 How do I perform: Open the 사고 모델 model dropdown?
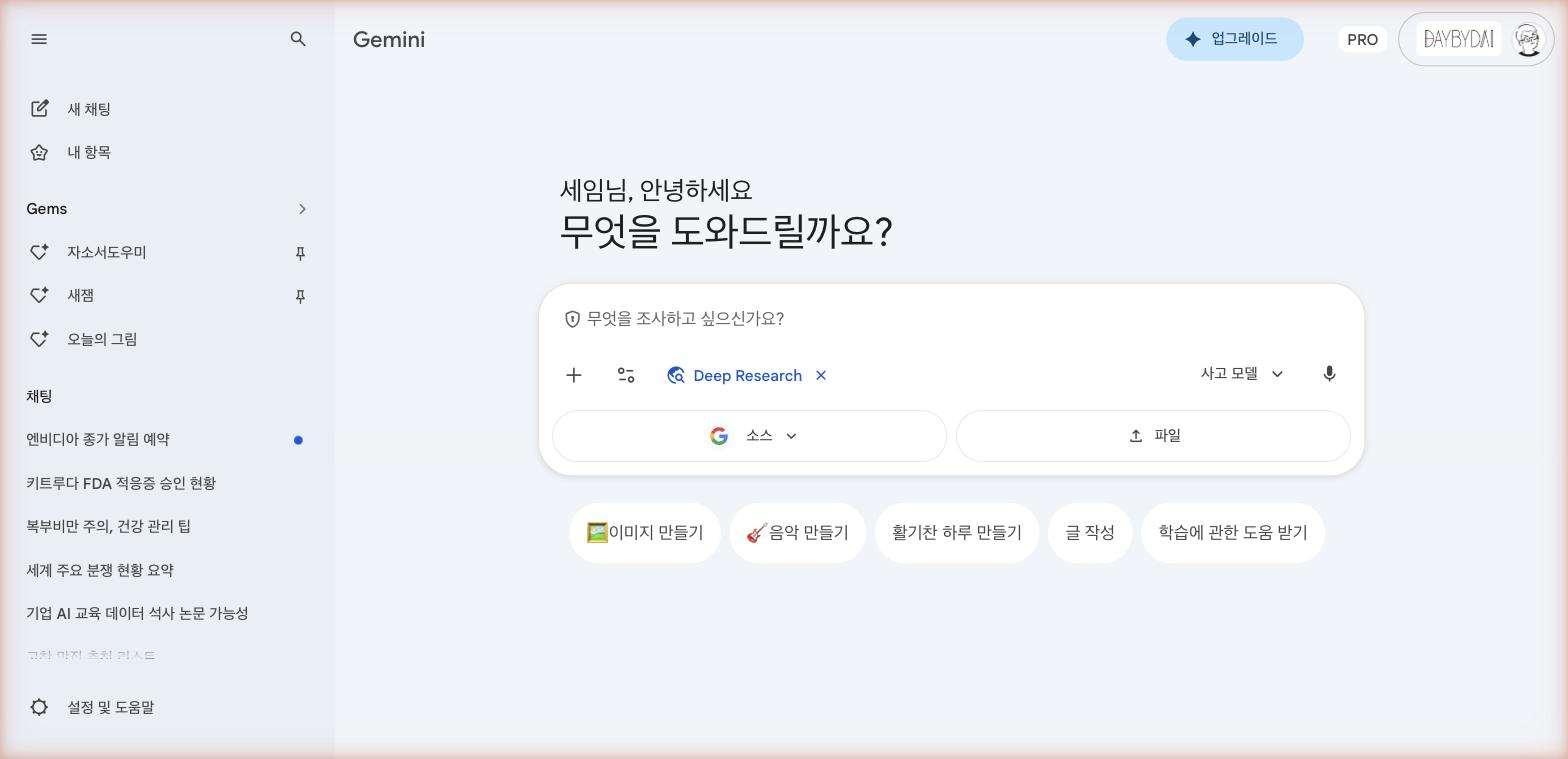click(1242, 374)
